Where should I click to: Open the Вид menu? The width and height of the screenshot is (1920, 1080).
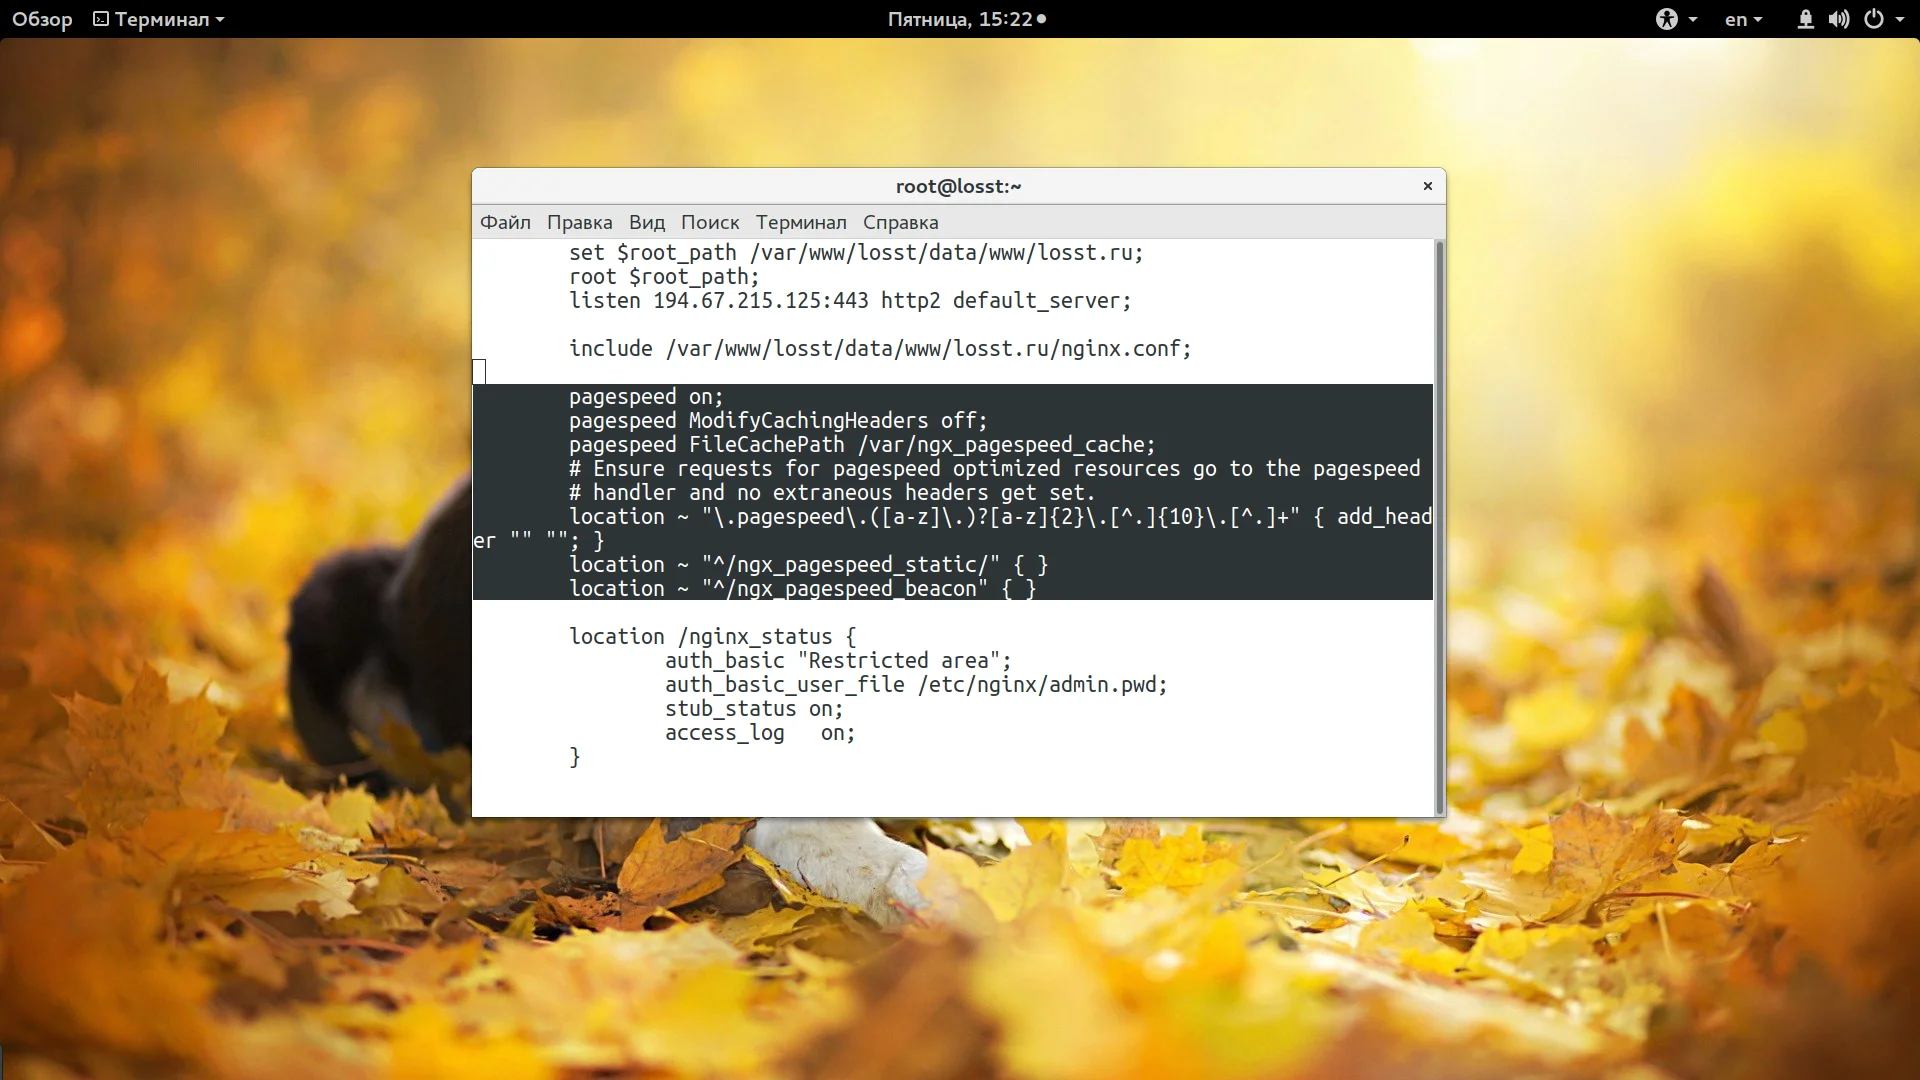646,222
